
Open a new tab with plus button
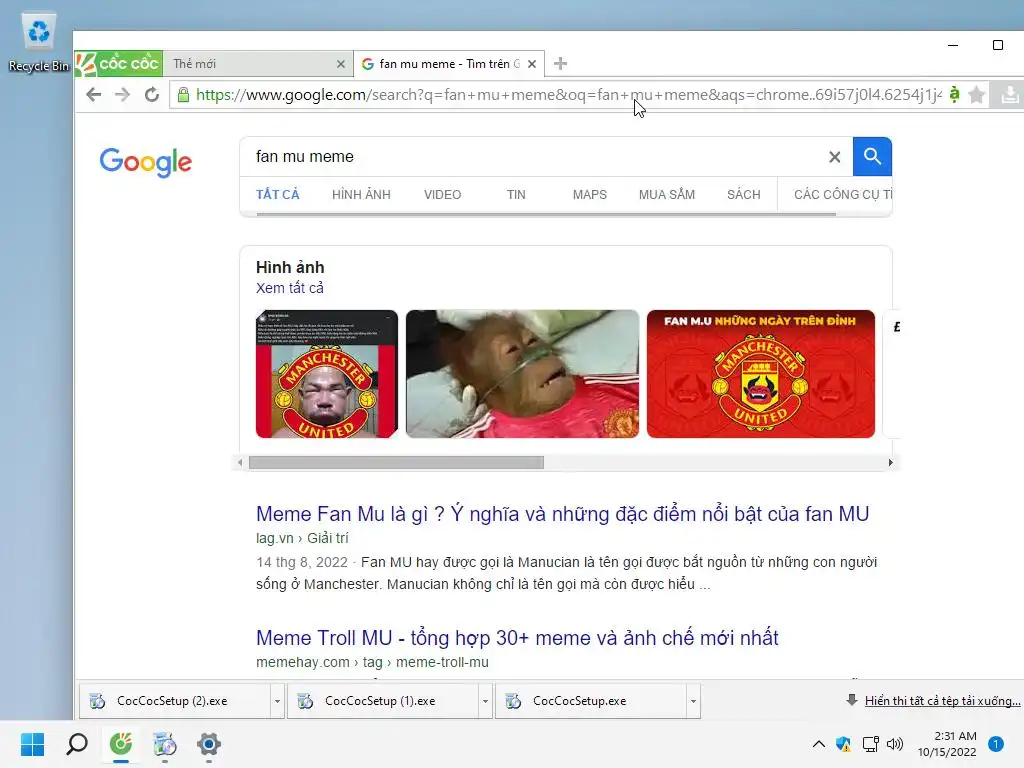[x=560, y=63]
